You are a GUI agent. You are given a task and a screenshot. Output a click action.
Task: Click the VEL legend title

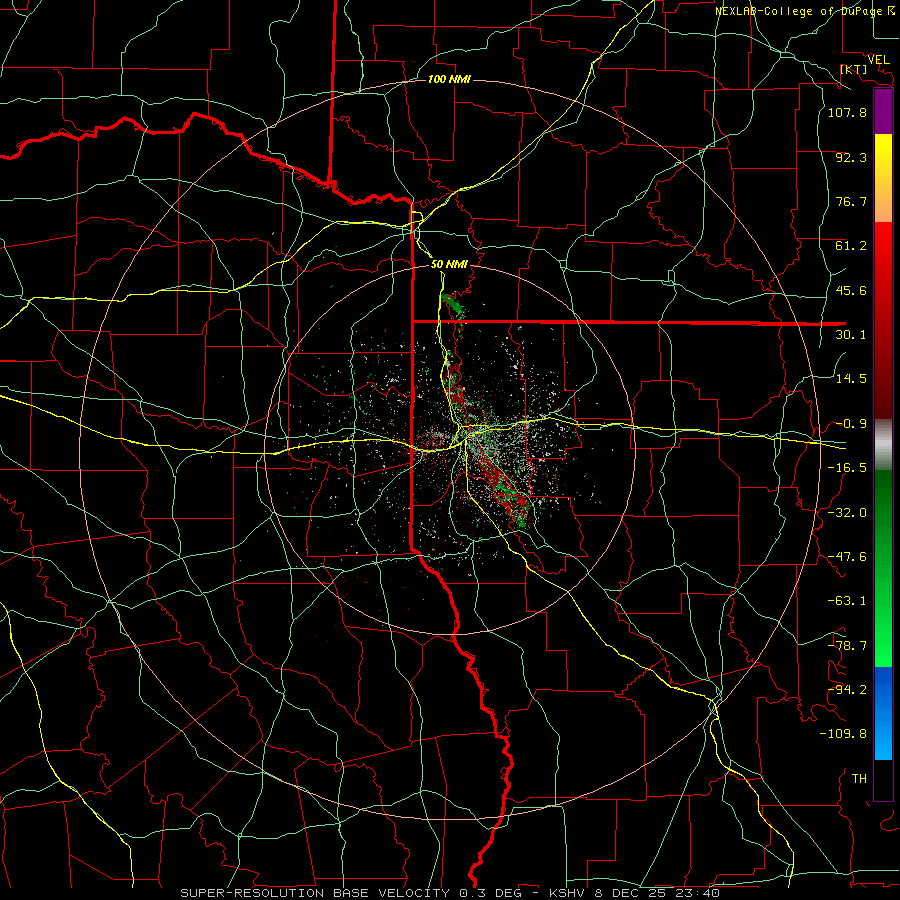point(878,59)
